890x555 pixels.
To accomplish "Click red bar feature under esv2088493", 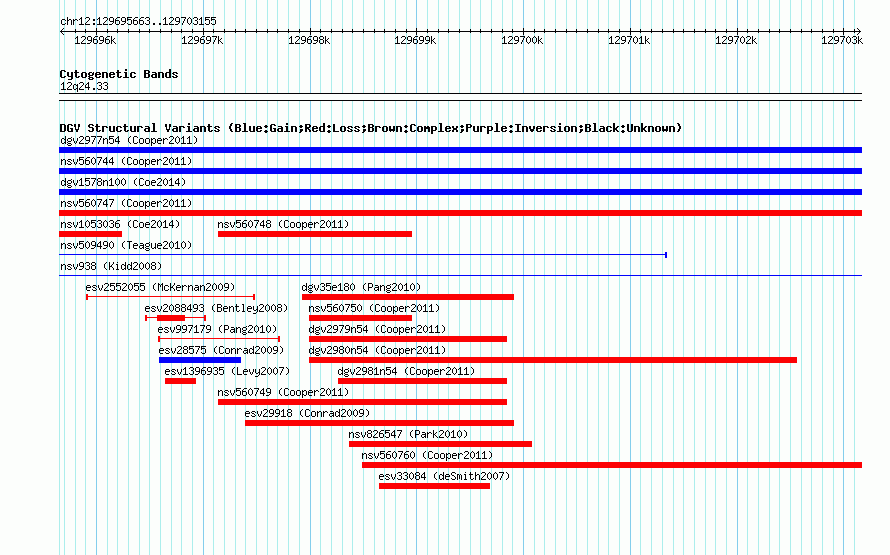I will [x=175, y=318].
